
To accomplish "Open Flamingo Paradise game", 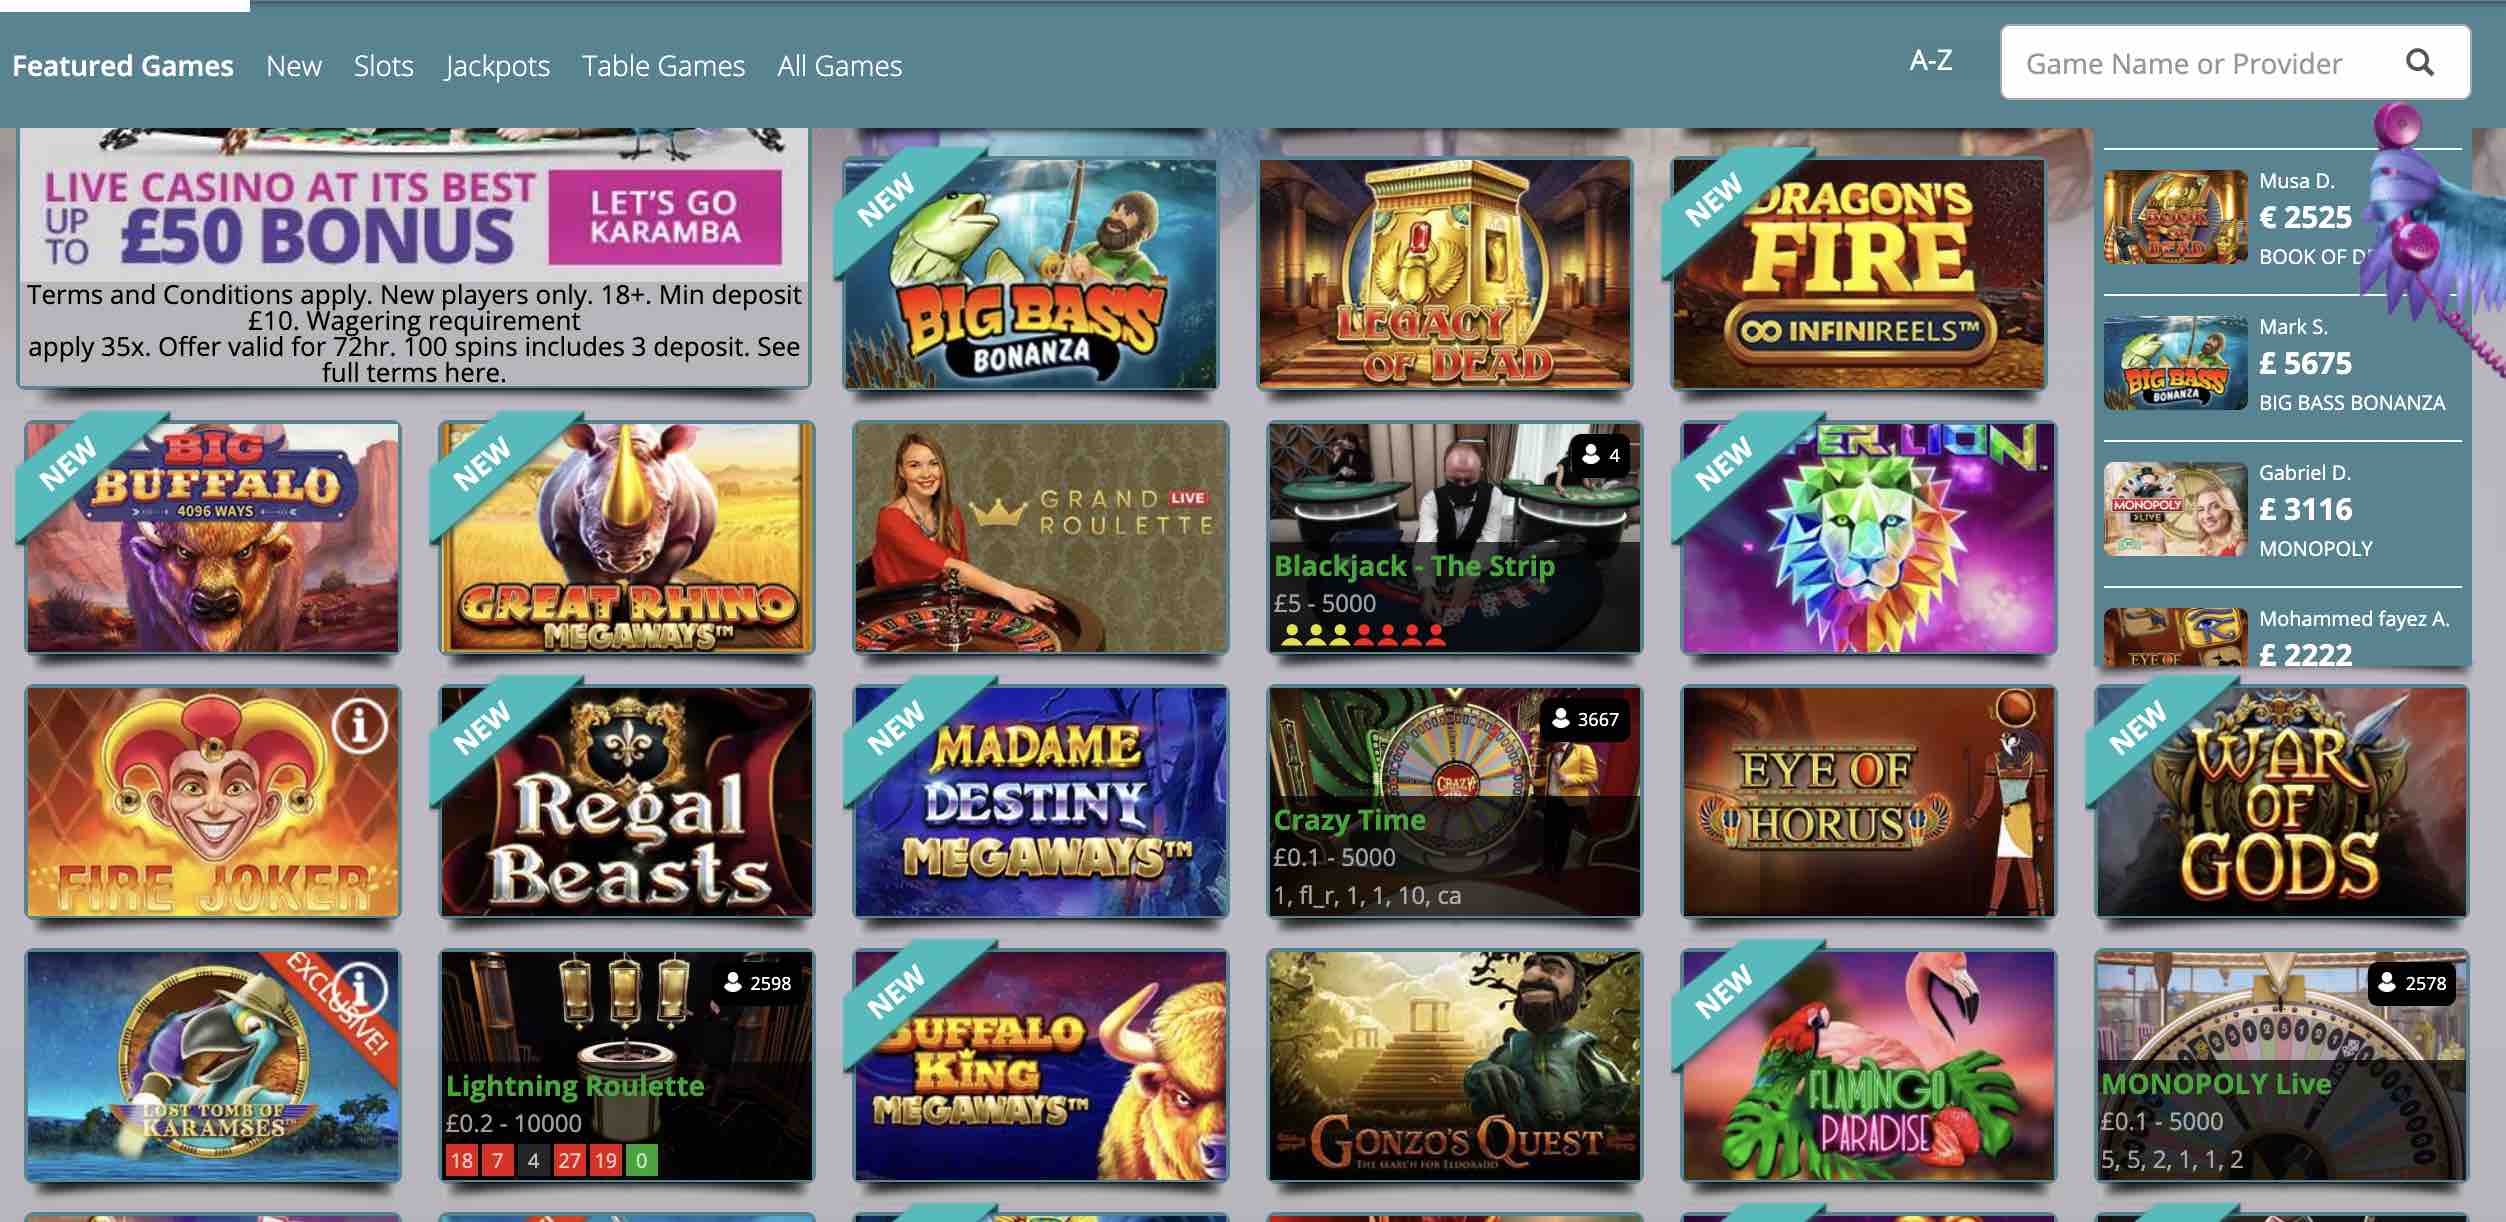I will [1869, 1065].
